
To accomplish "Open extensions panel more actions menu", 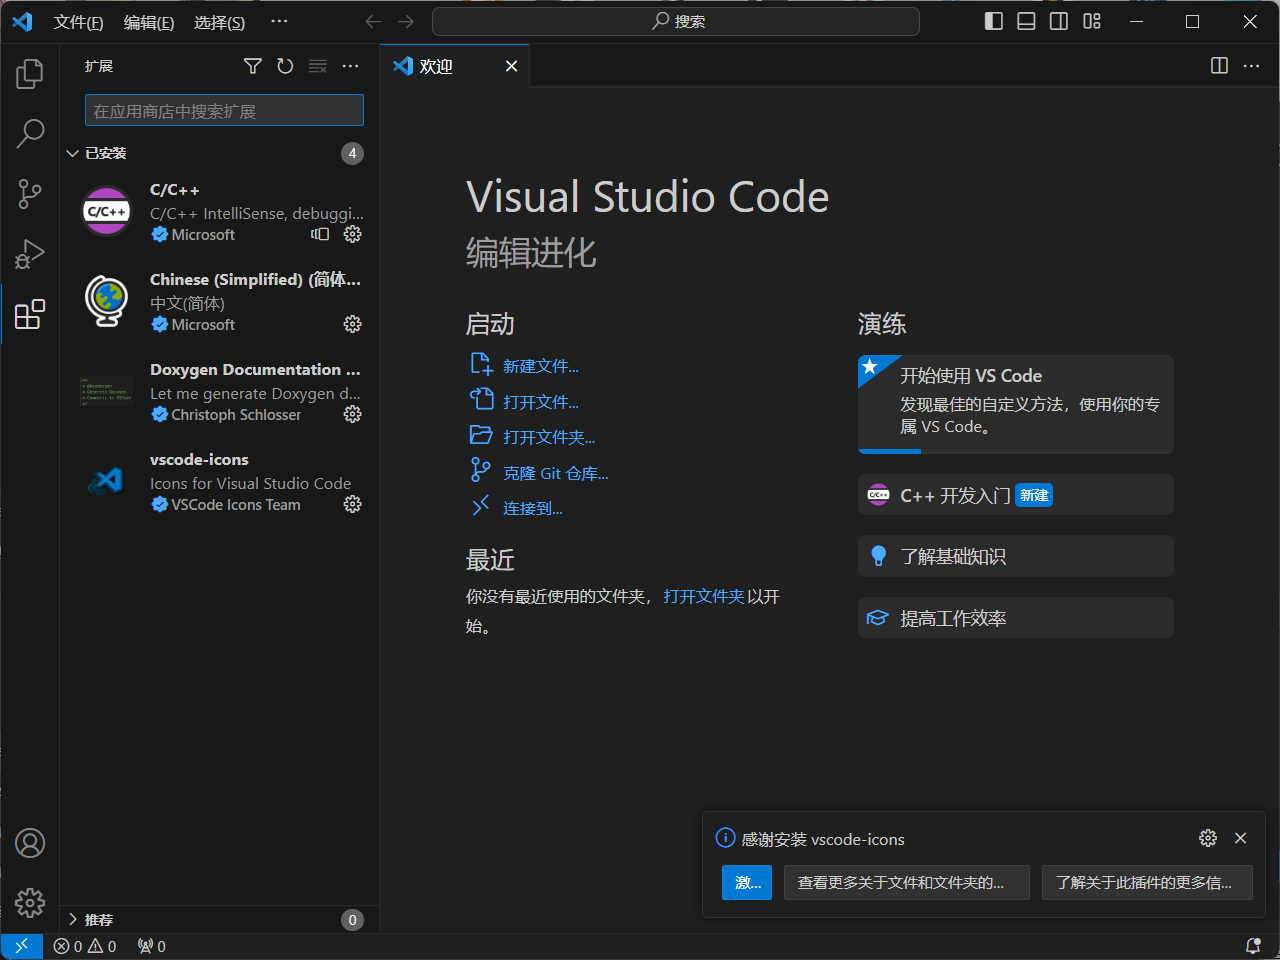I will (x=350, y=66).
